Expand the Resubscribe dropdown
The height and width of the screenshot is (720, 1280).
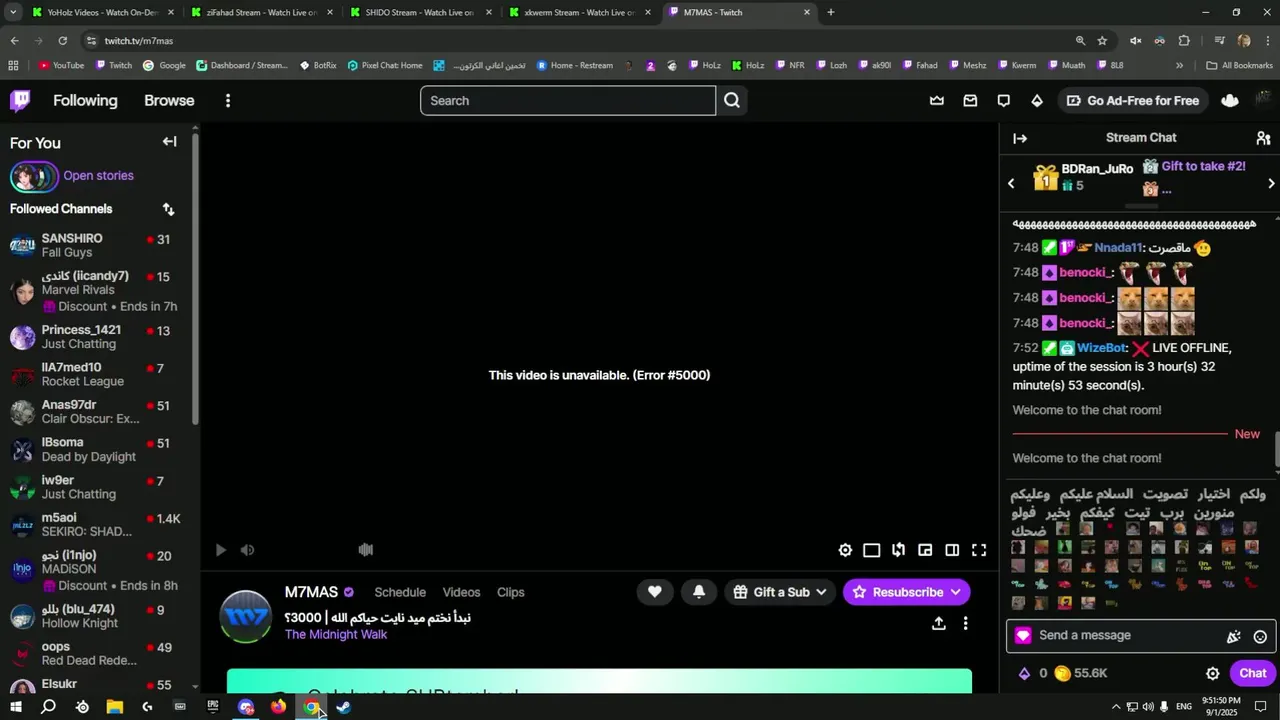(955, 592)
